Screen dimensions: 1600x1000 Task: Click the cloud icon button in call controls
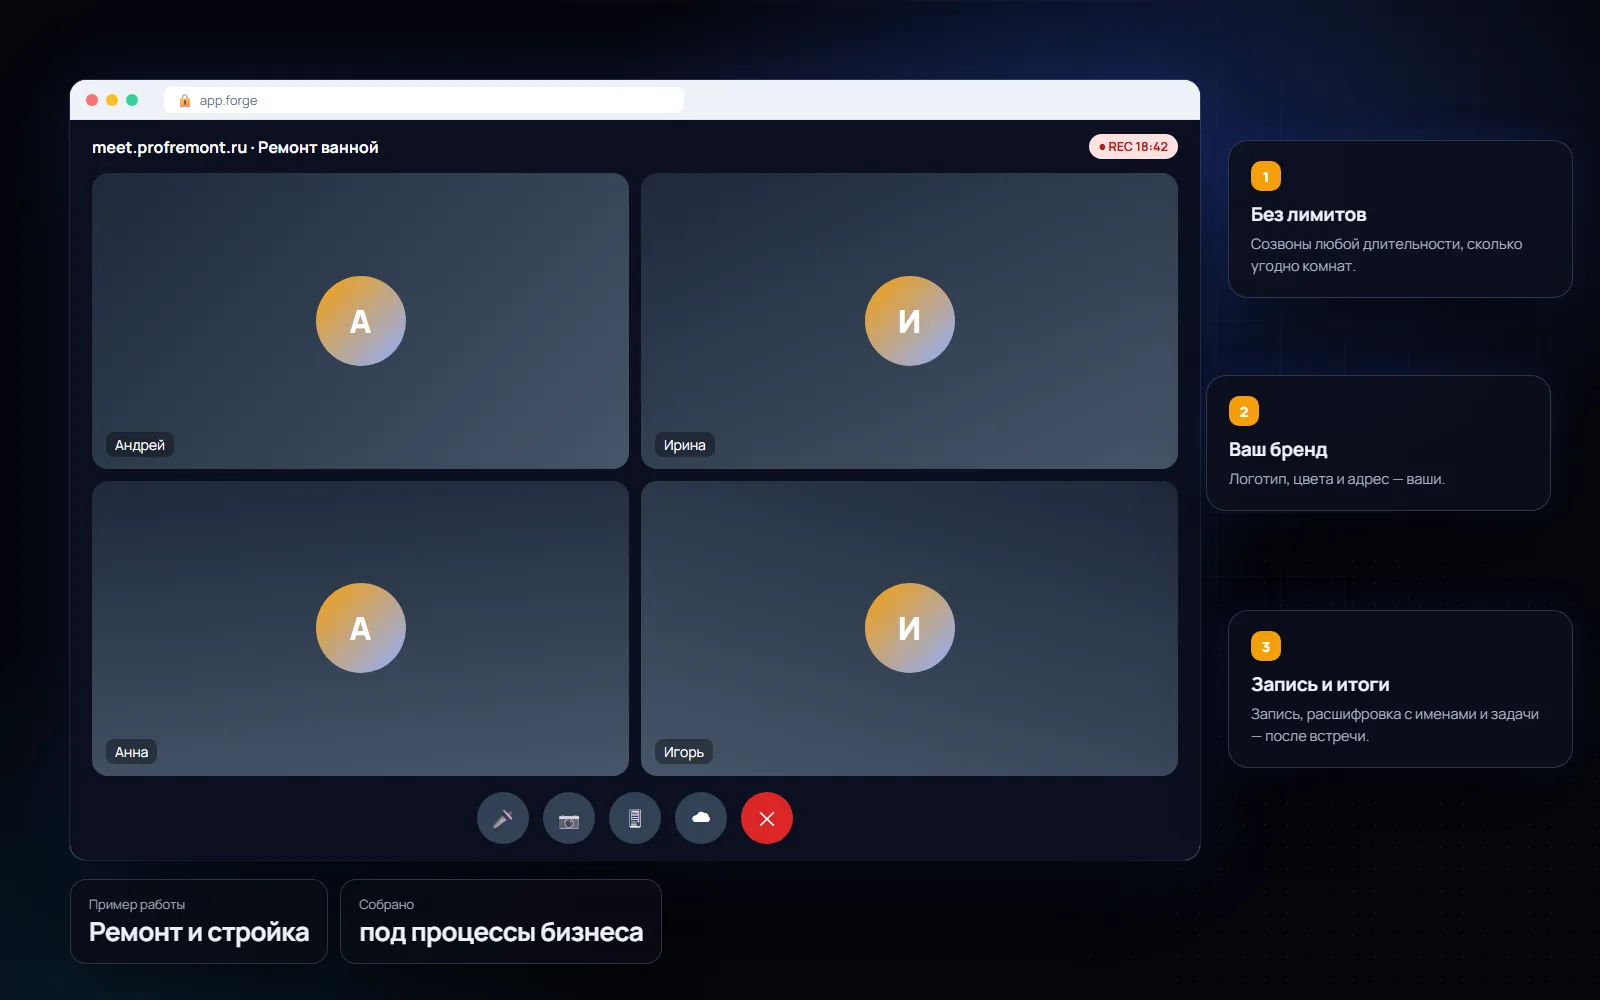(701, 819)
